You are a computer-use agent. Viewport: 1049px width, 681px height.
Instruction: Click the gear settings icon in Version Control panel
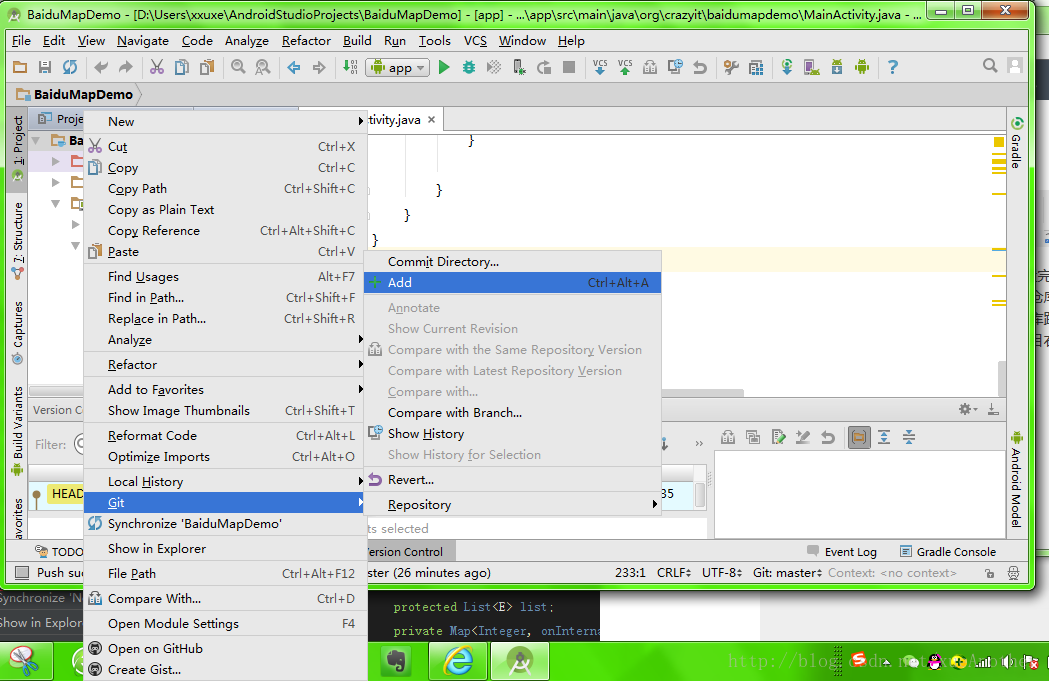click(967, 409)
